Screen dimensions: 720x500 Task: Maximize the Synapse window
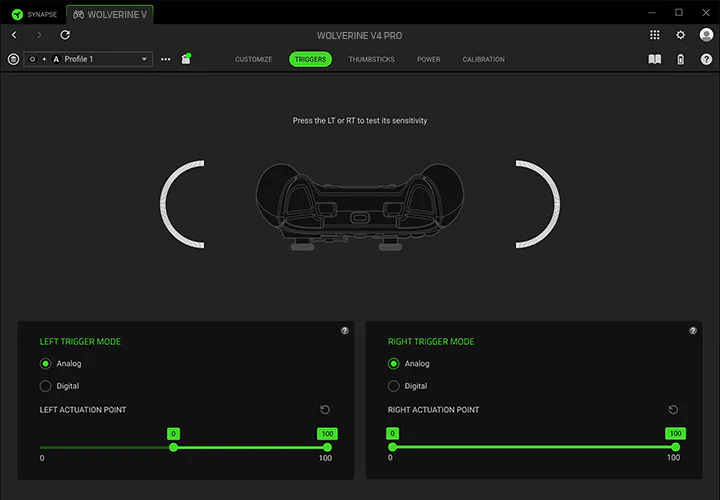tap(679, 13)
